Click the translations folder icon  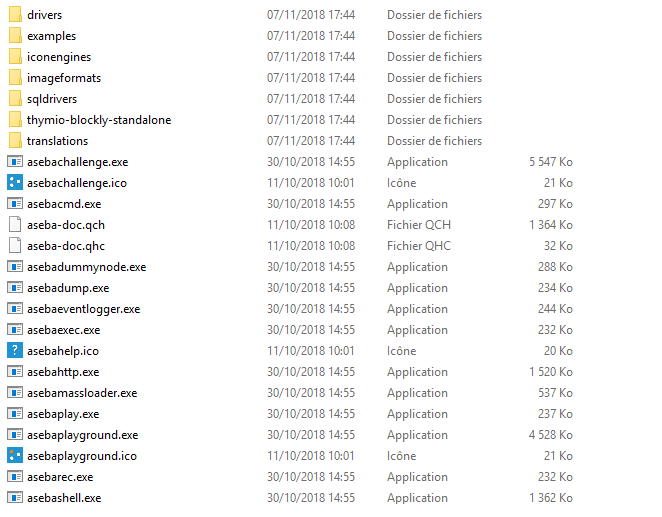15,141
